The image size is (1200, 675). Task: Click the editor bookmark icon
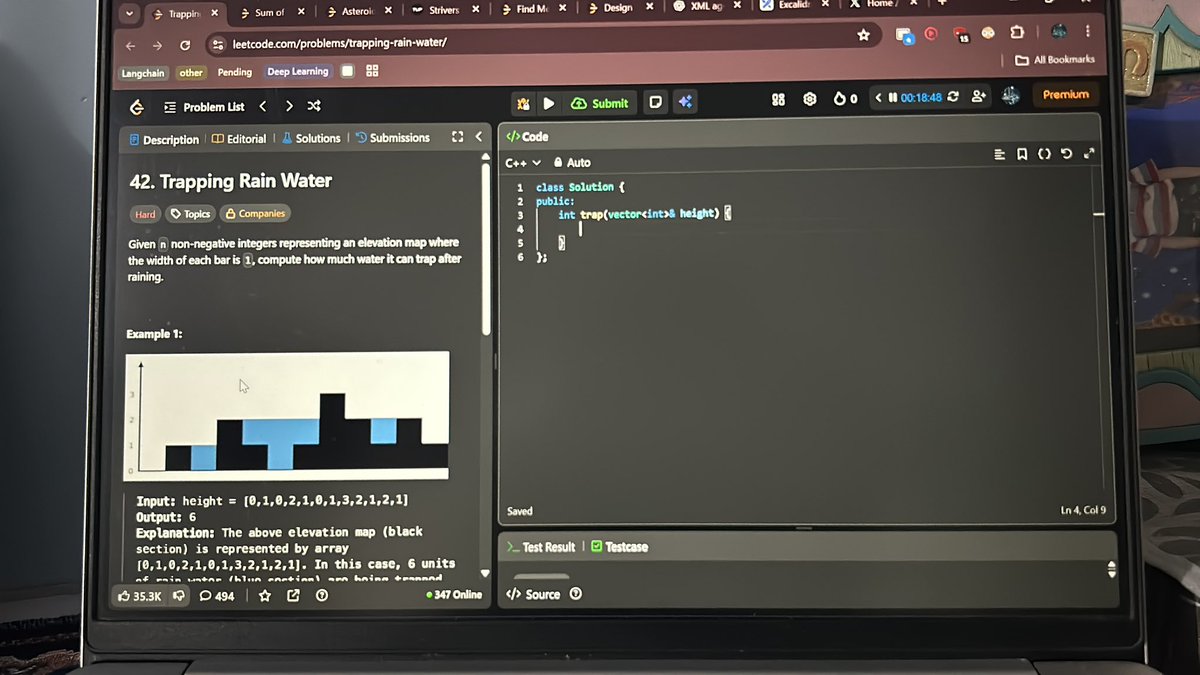(x=1021, y=155)
